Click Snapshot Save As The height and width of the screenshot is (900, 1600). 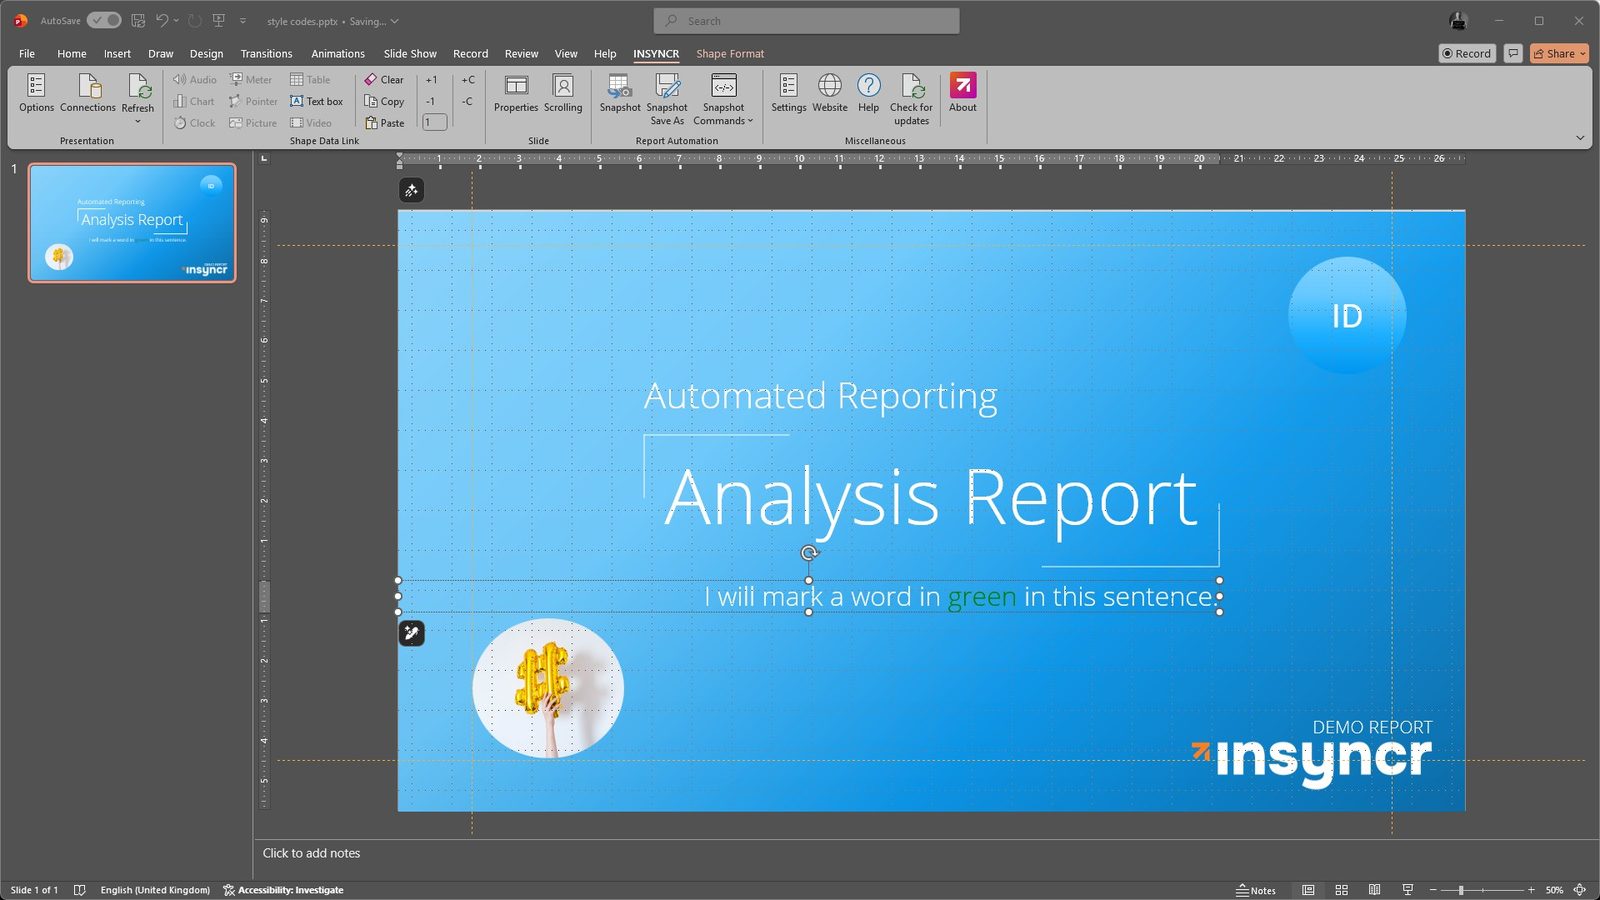pos(667,99)
